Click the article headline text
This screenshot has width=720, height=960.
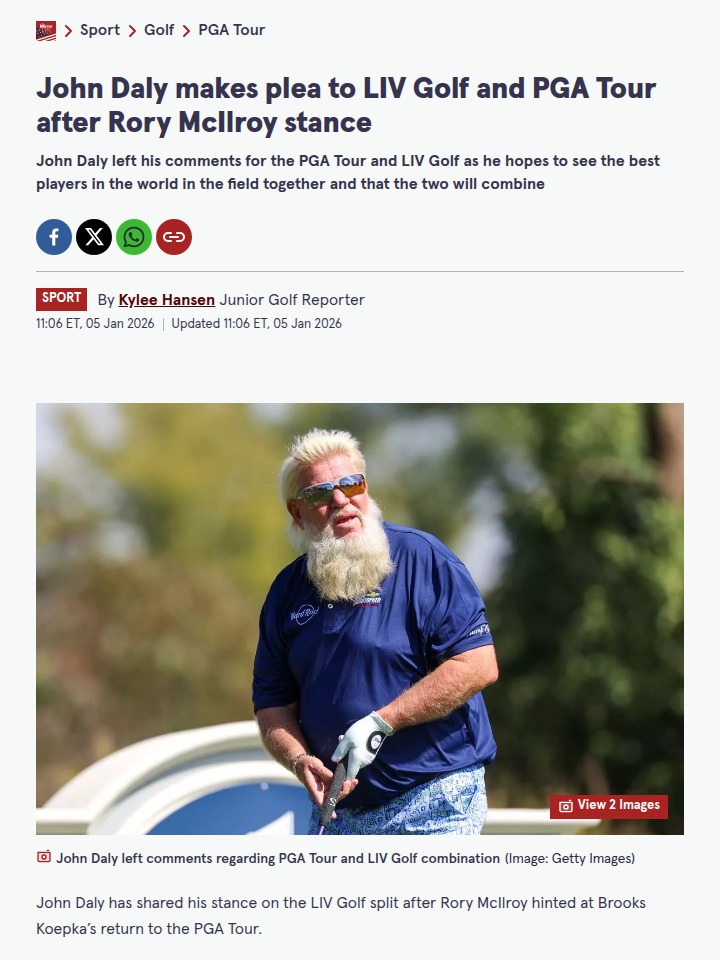point(346,105)
